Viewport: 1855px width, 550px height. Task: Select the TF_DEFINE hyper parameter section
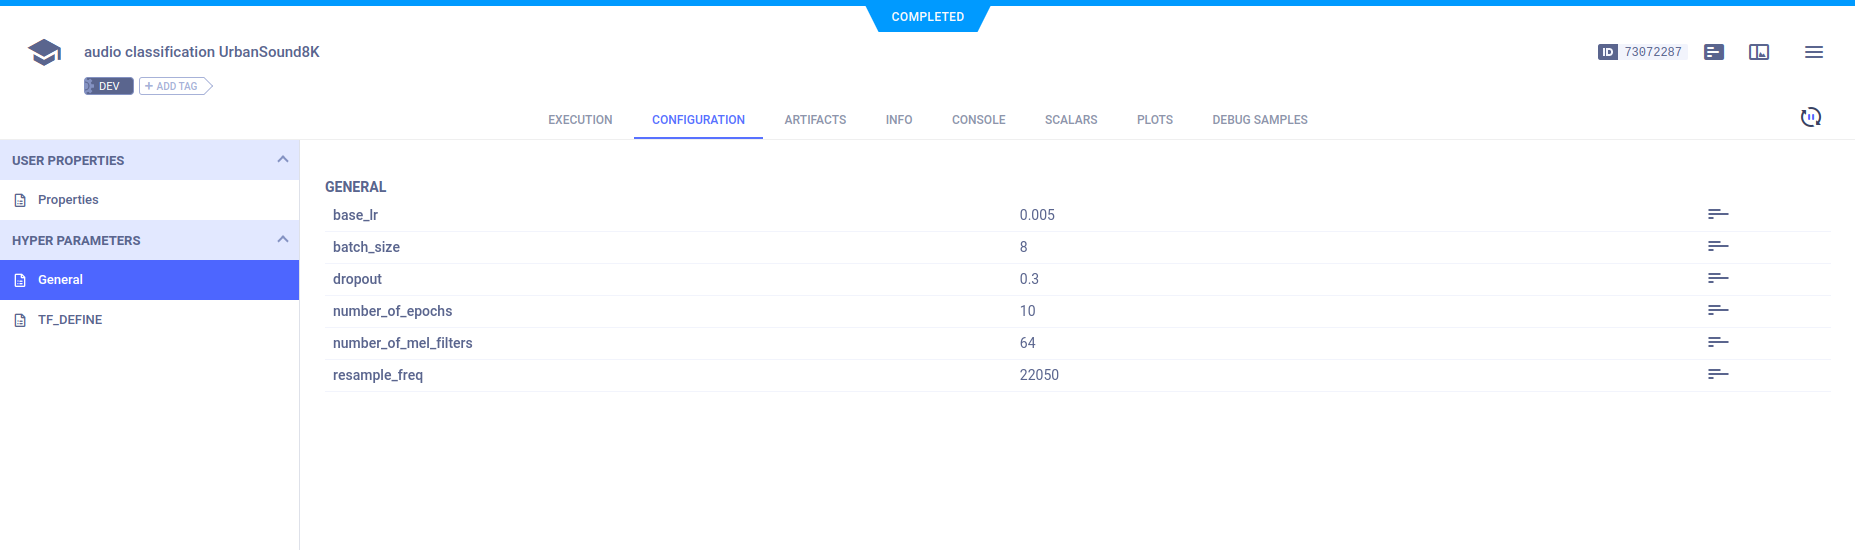point(70,320)
